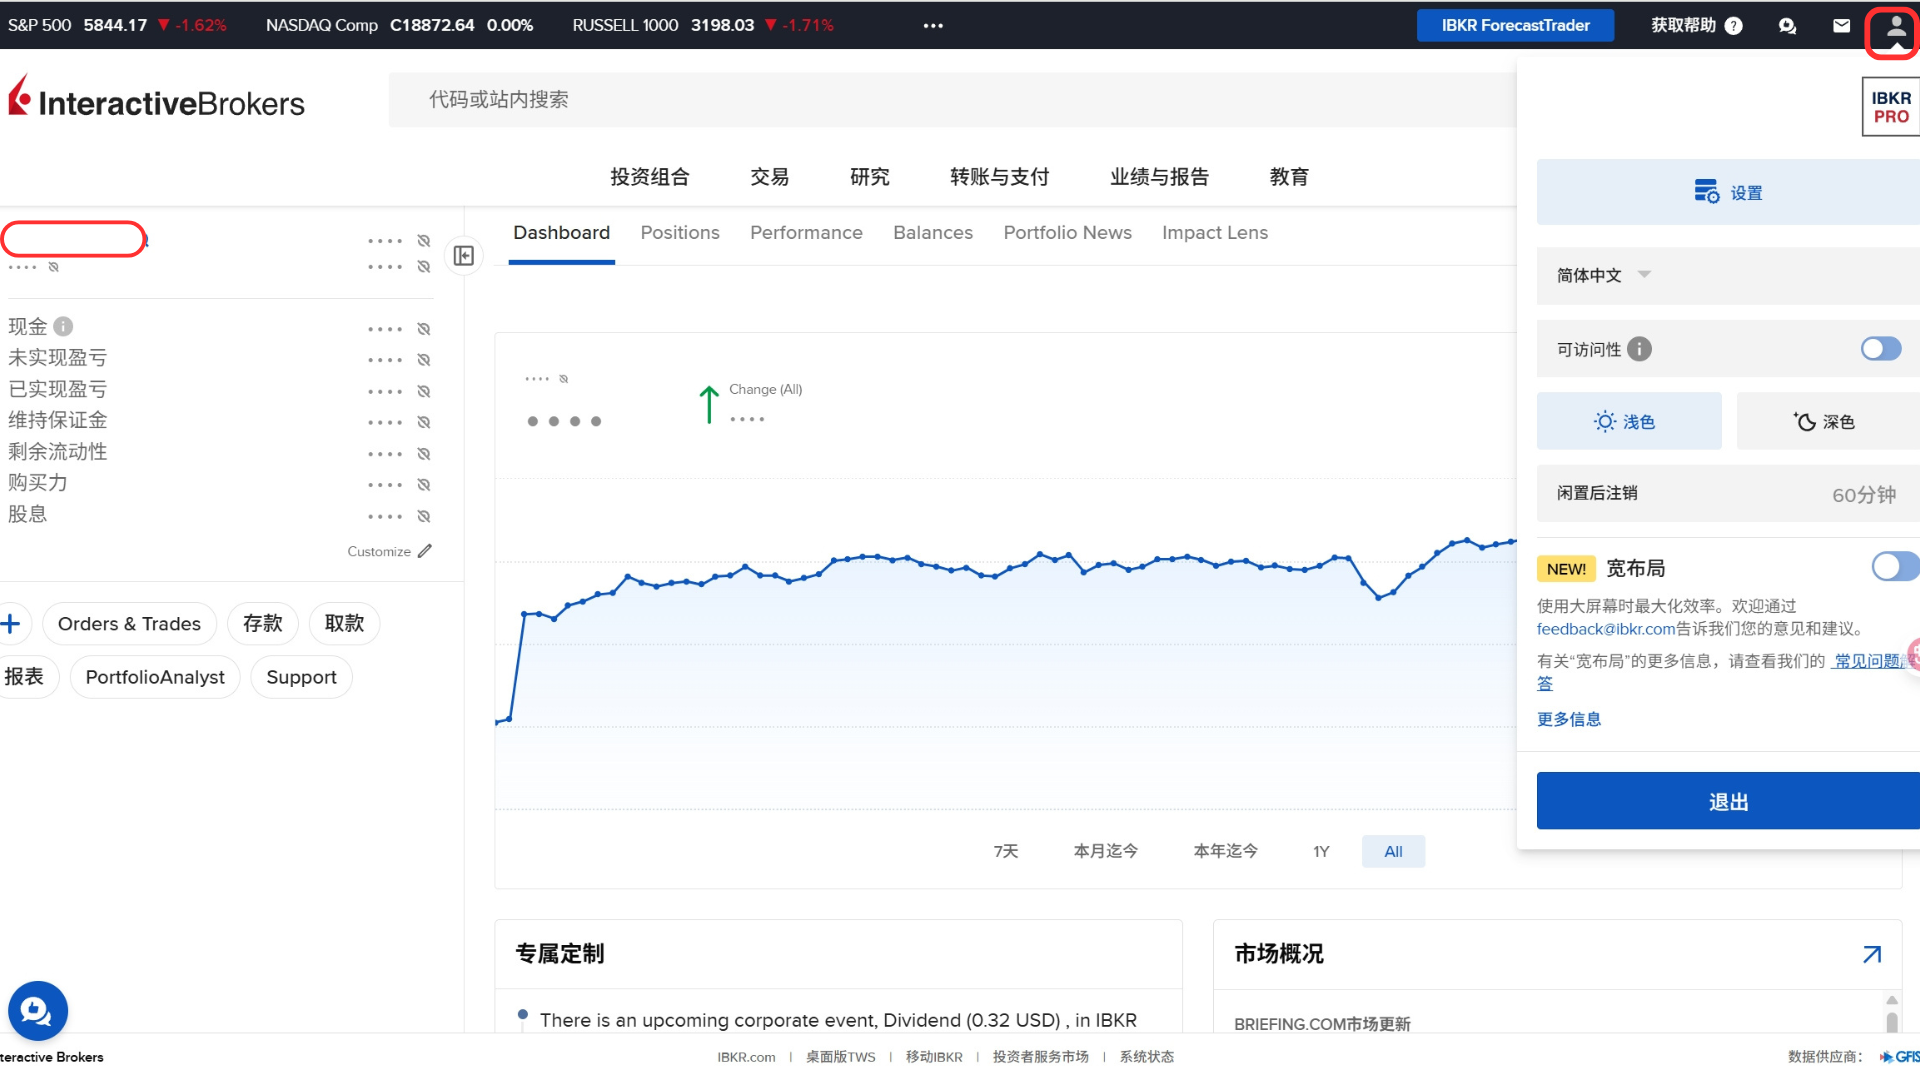Toggle the accessibility switch
This screenshot has width=1920, height=1080.
[x=1880, y=349]
